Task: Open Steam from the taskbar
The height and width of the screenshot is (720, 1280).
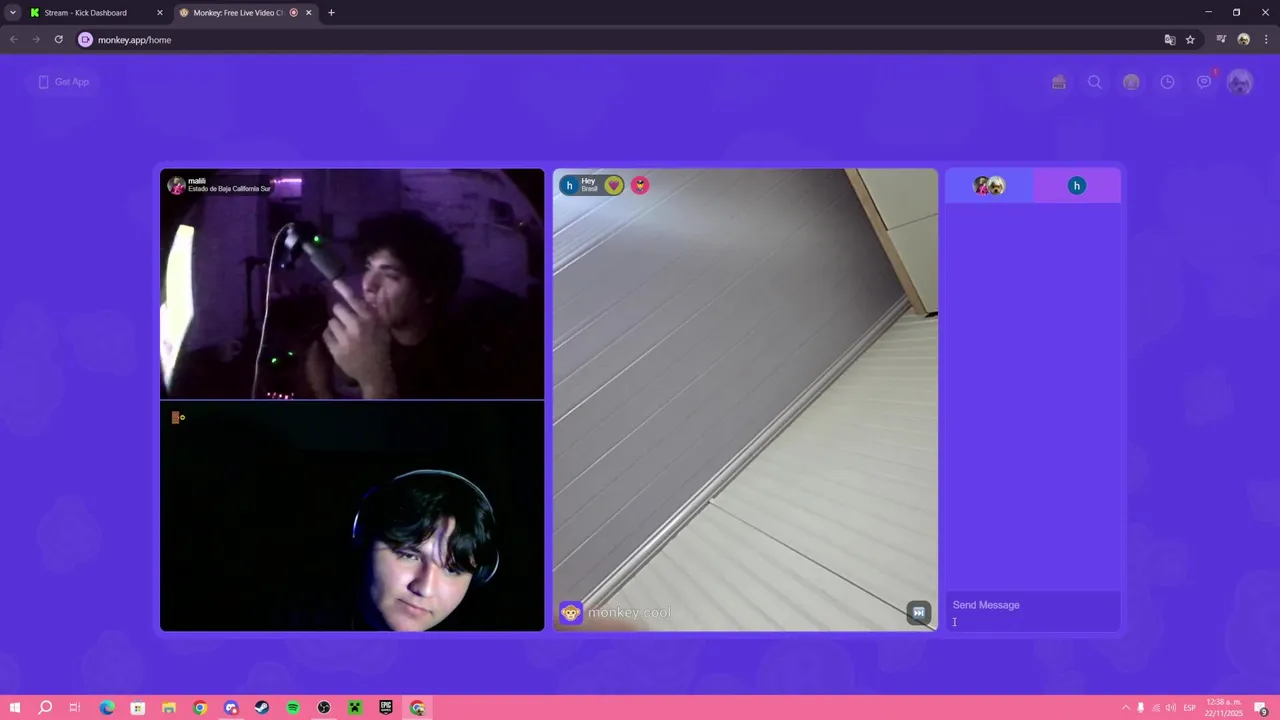Action: 262,708
